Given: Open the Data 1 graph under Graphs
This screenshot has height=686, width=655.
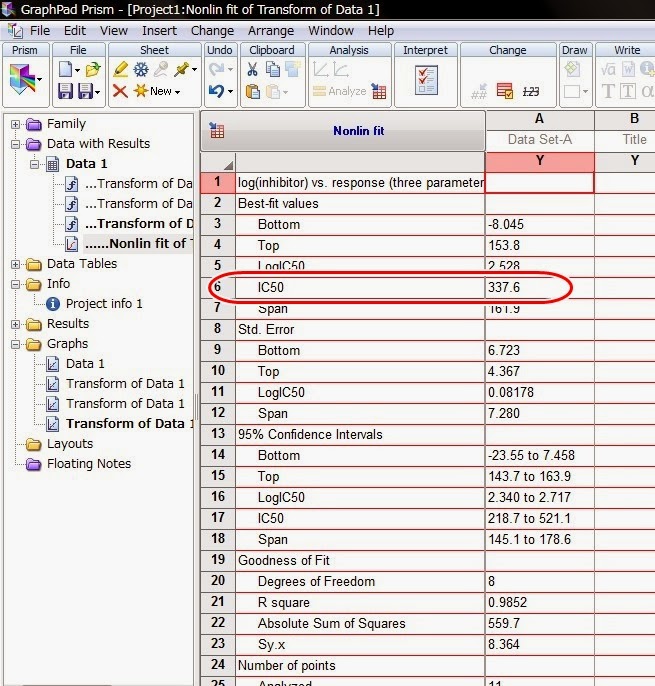Looking at the screenshot, I should (x=85, y=364).
